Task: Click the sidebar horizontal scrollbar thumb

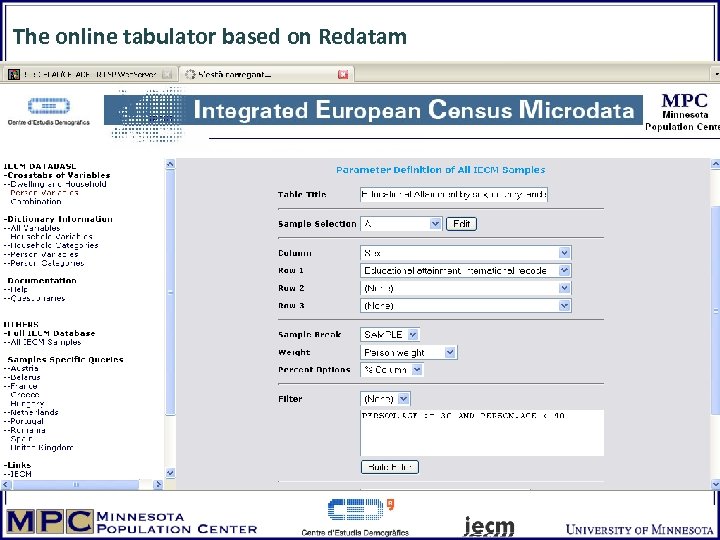Action: (75, 484)
